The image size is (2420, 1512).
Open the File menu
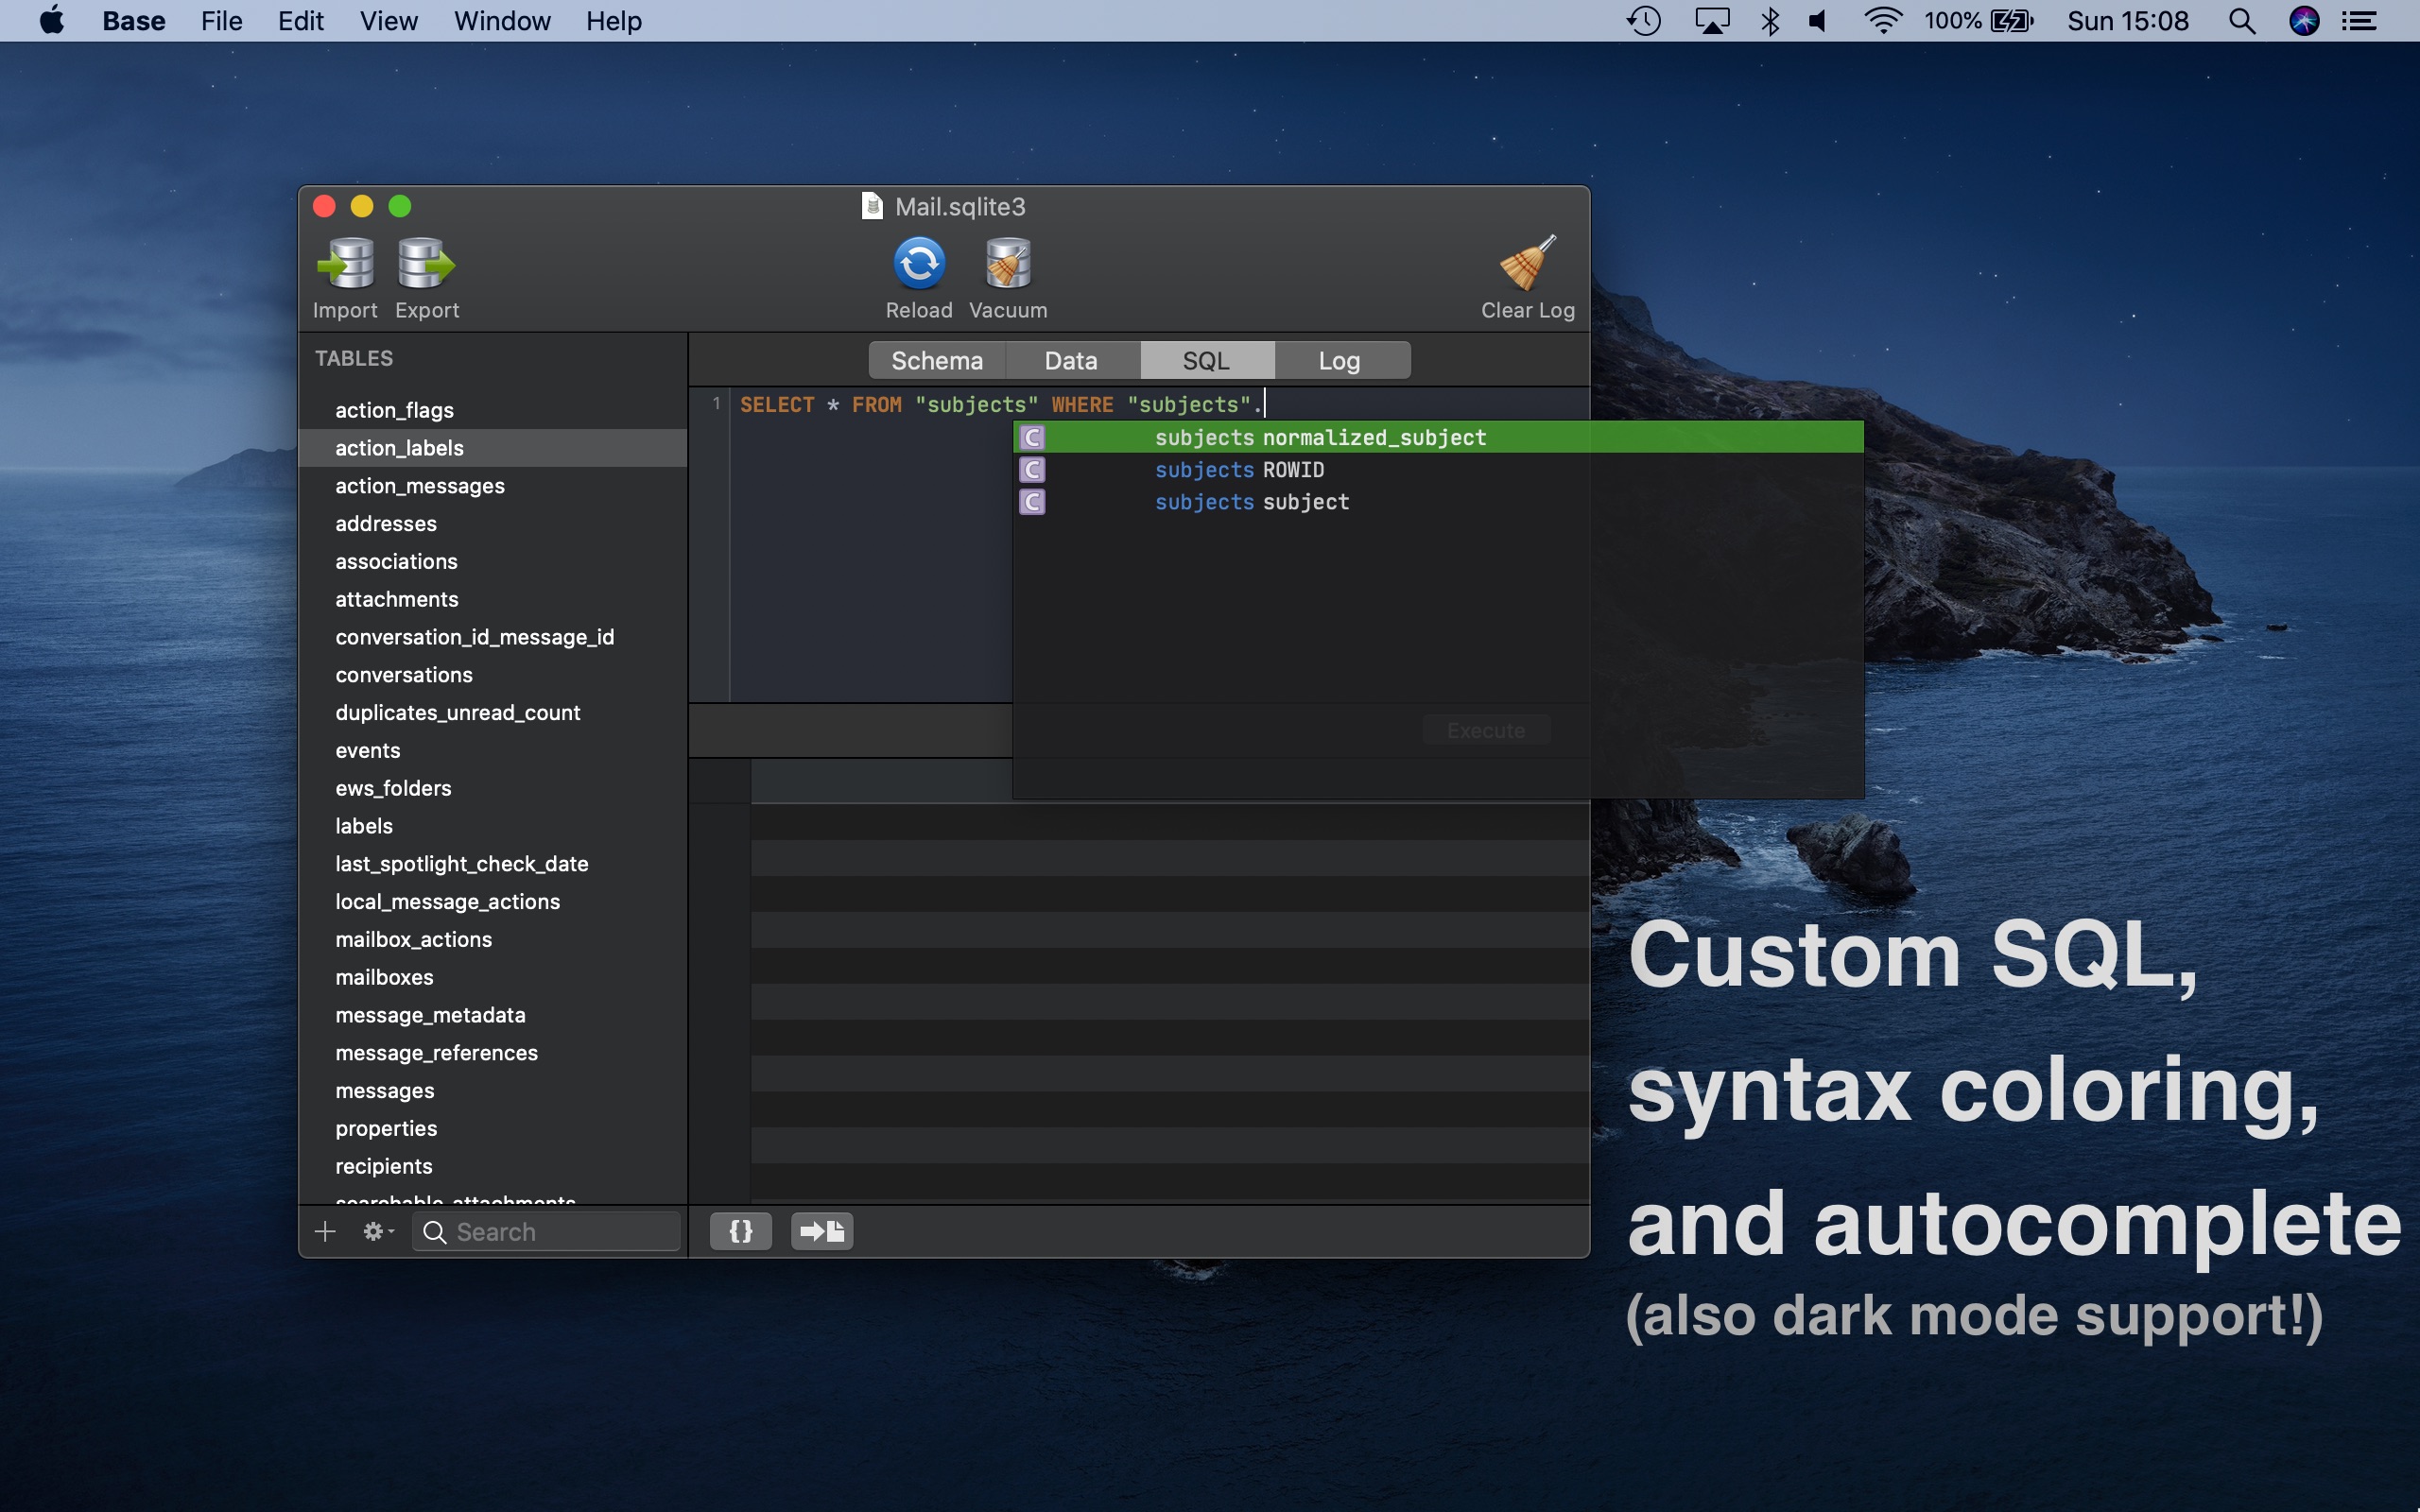point(221,20)
